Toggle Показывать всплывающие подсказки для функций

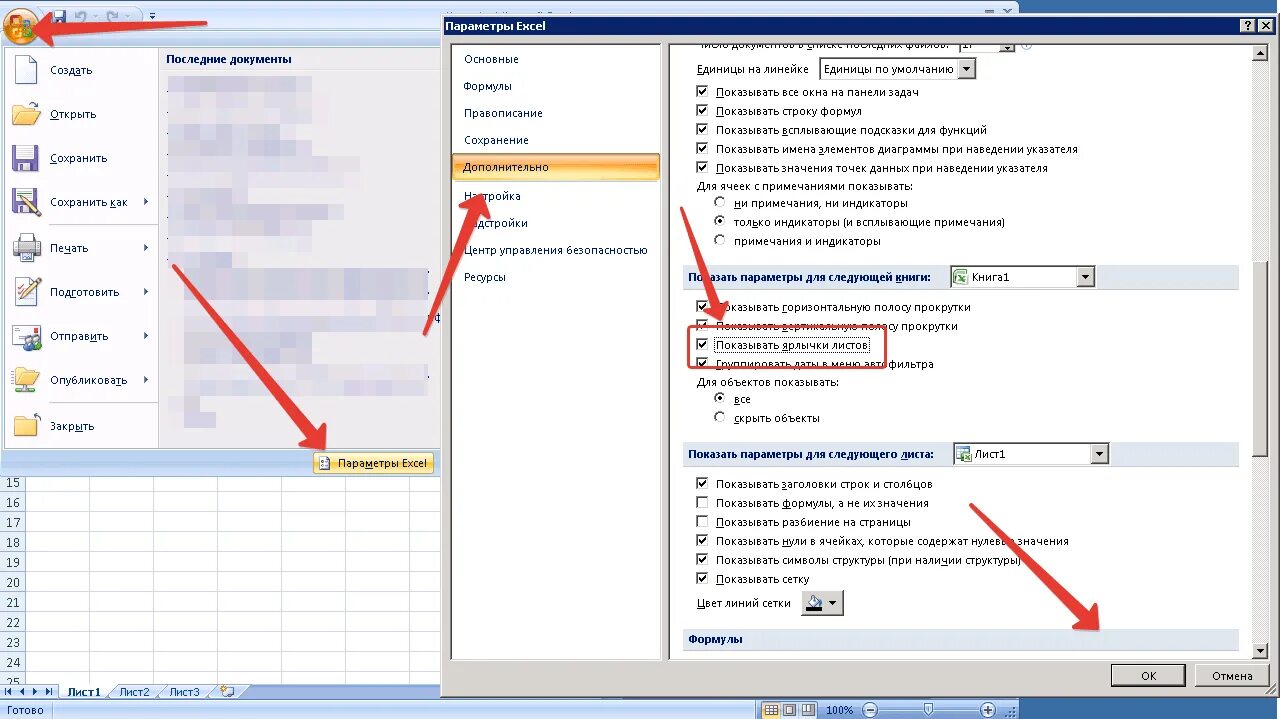[703, 130]
